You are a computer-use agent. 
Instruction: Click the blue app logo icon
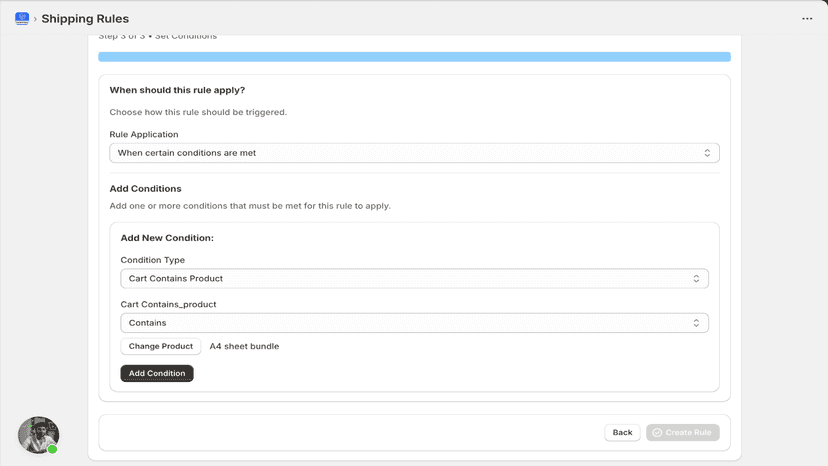tap(22, 18)
